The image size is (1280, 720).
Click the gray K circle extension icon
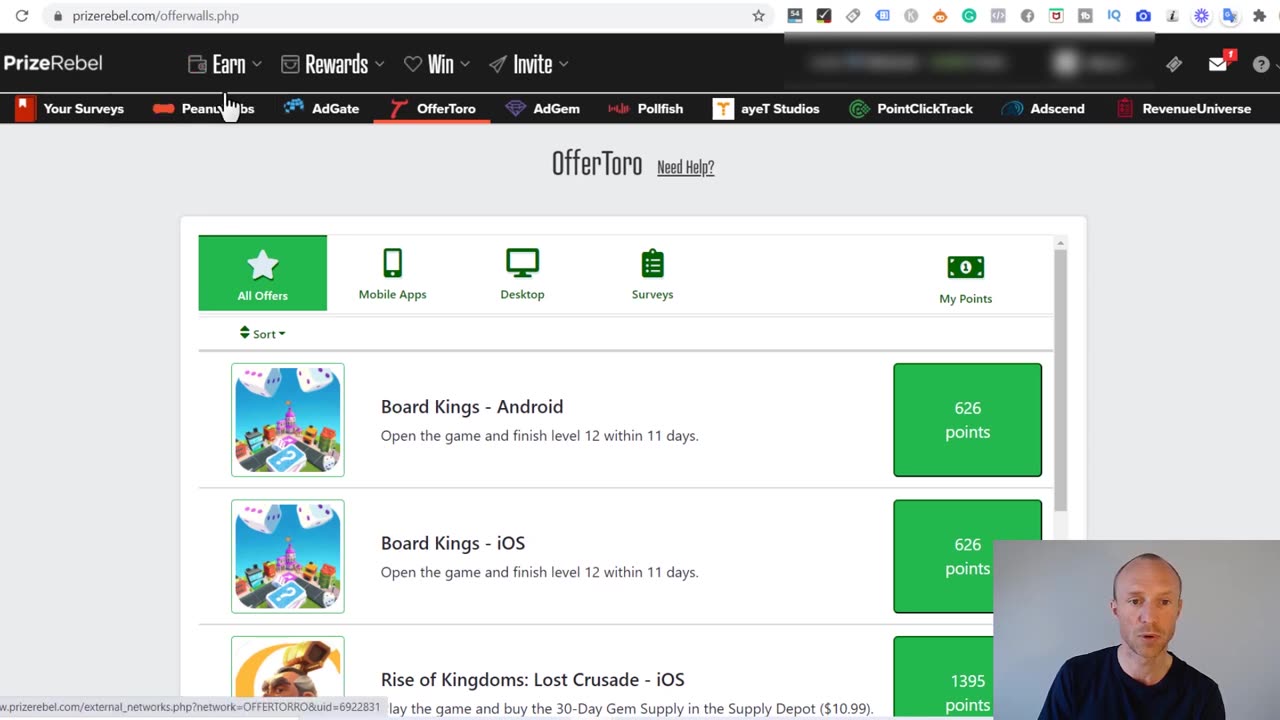911,16
